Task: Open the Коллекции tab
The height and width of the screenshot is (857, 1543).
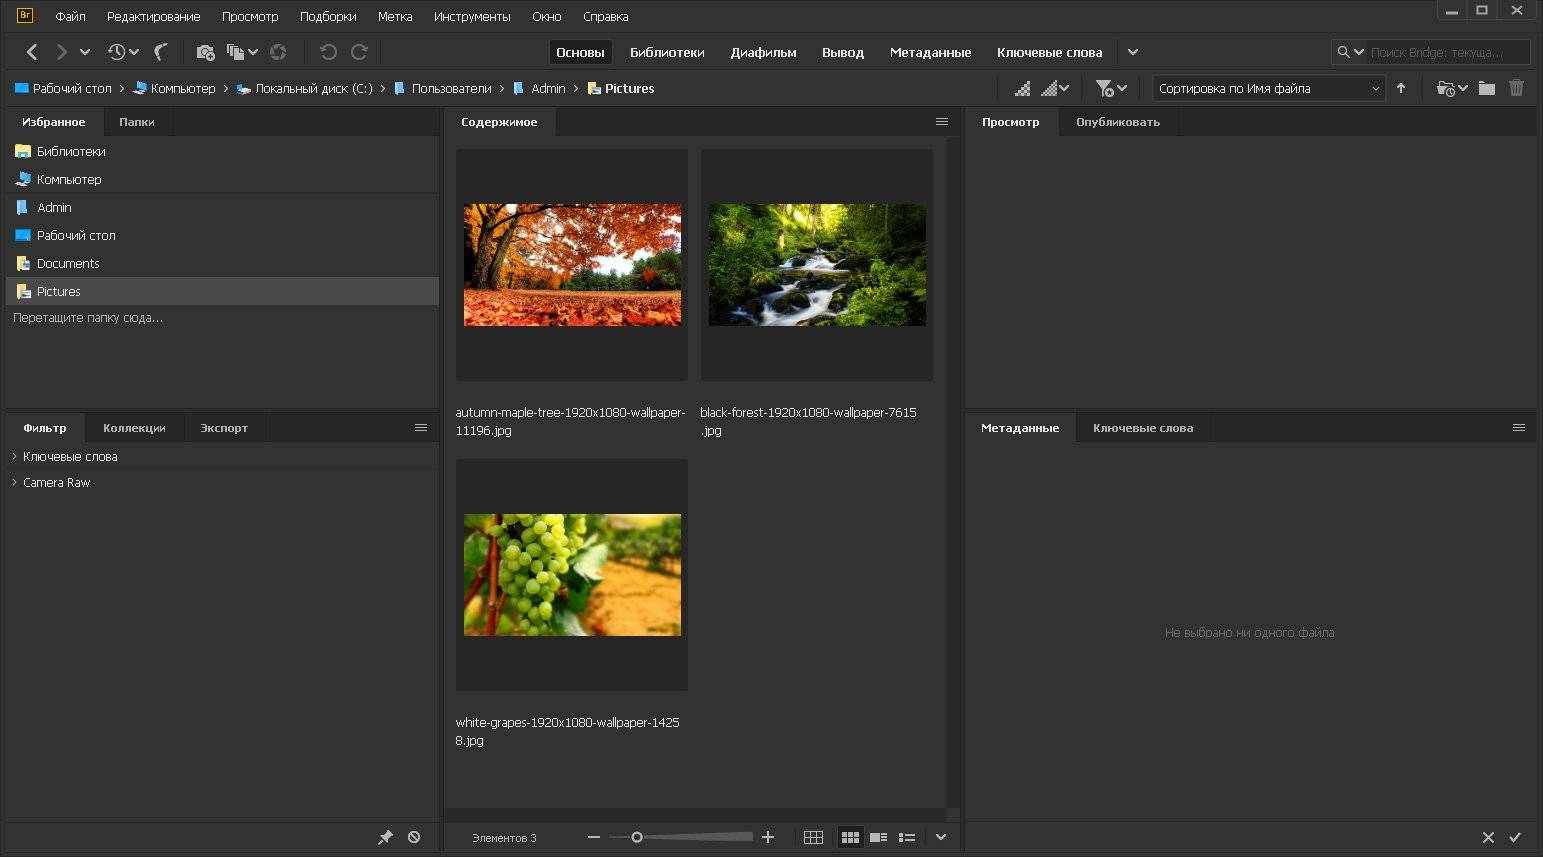Action: (134, 428)
